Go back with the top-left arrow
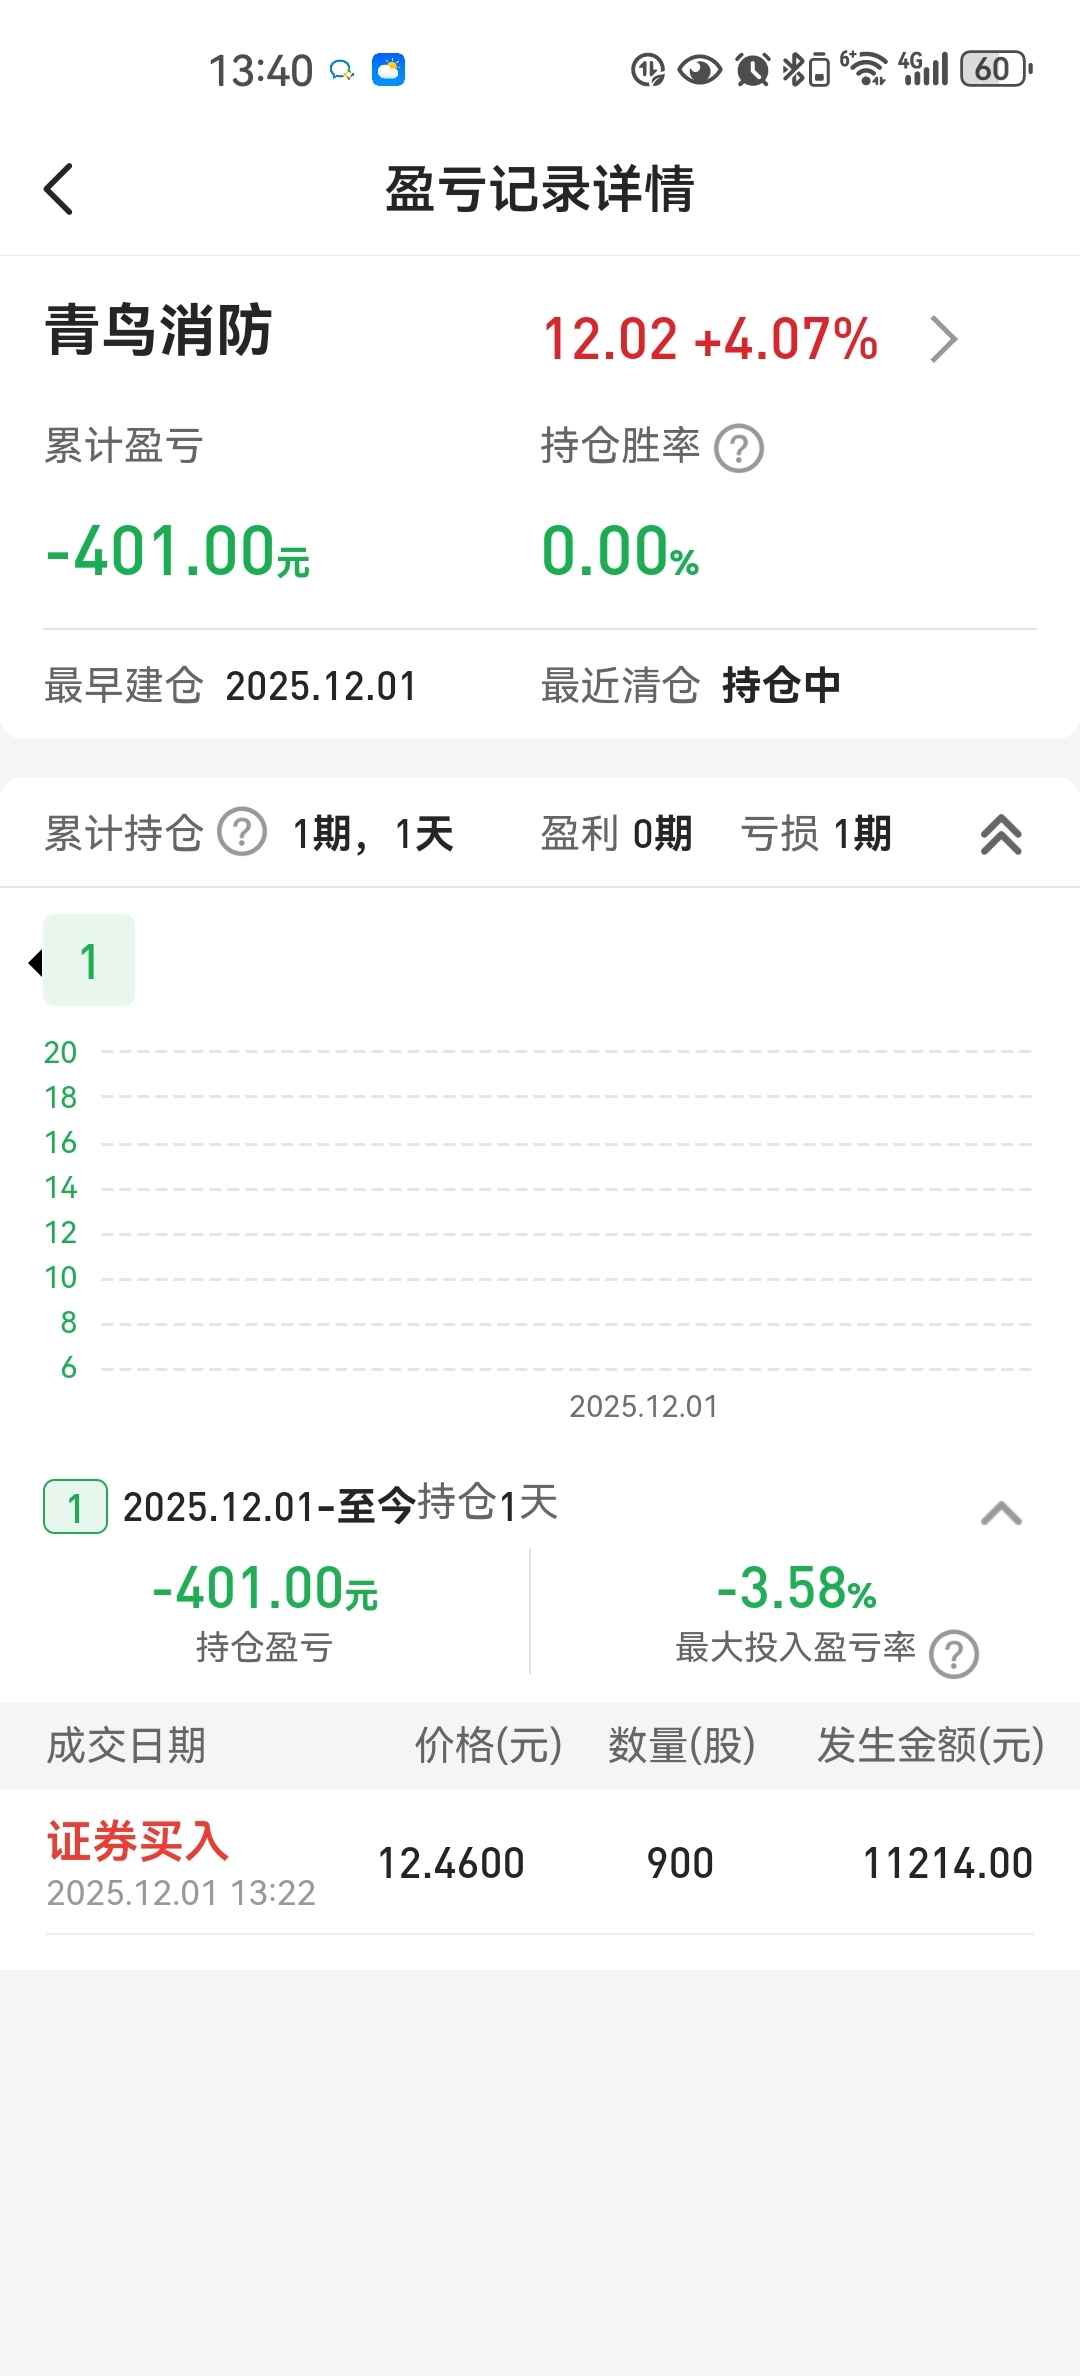The width and height of the screenshot is (1080, 2376). pyautogui.click(x=59, y=189)
